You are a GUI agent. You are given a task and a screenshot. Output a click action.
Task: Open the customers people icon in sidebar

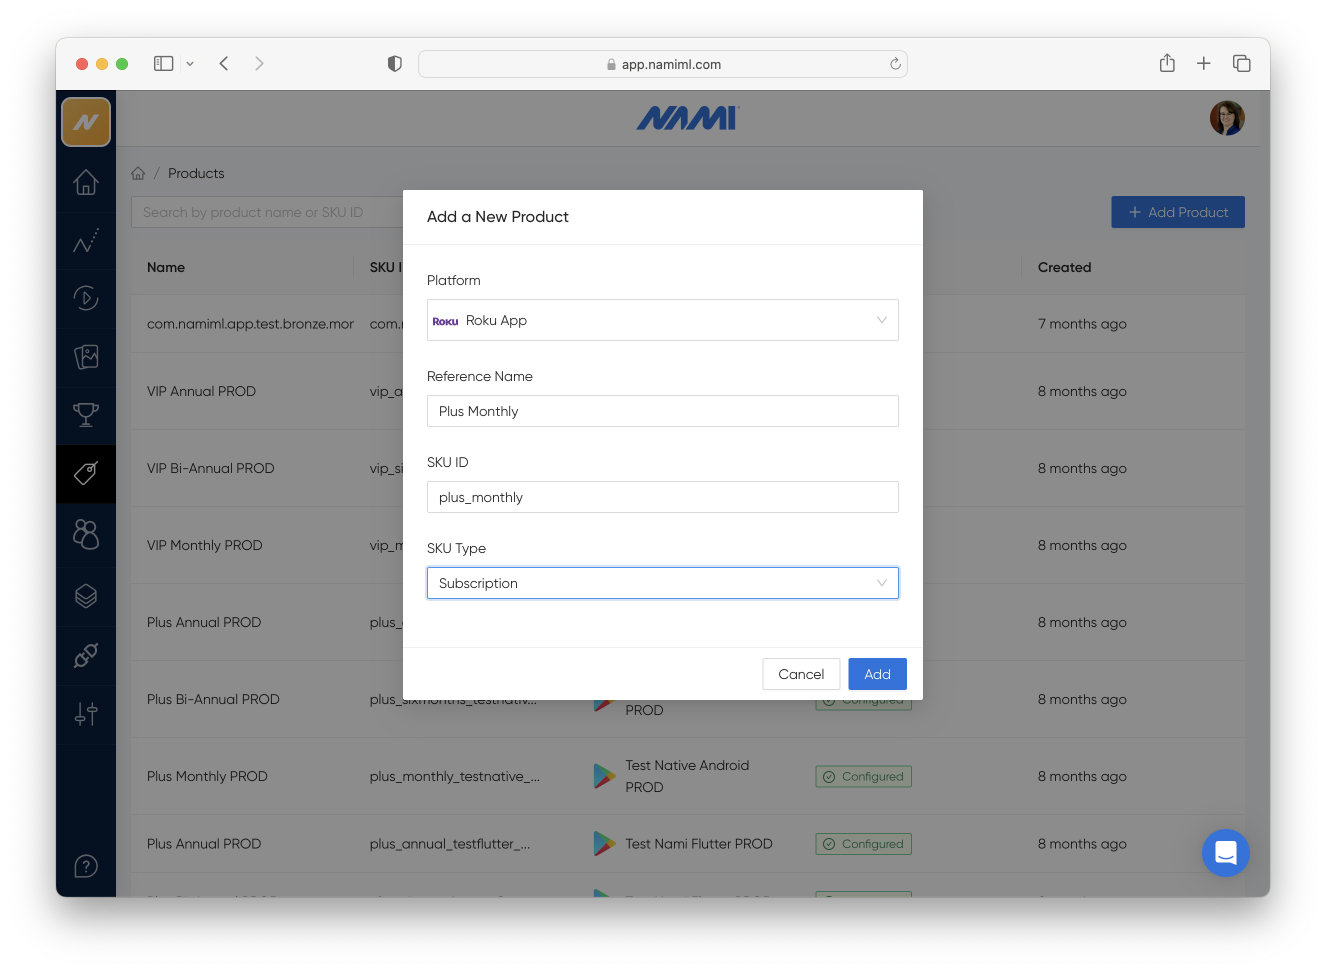click(86, 534)
